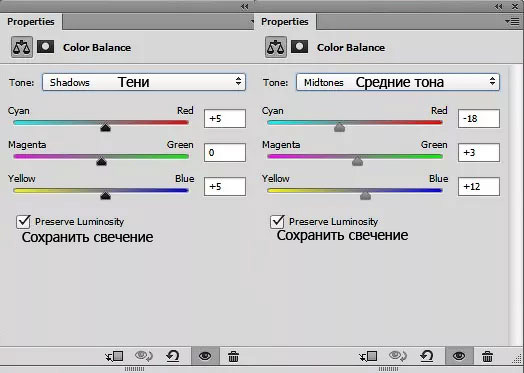Open right Properties panel flyout menu
Image resolution: width=524 pixels, height=373 pixels.
tap(512, 22)
